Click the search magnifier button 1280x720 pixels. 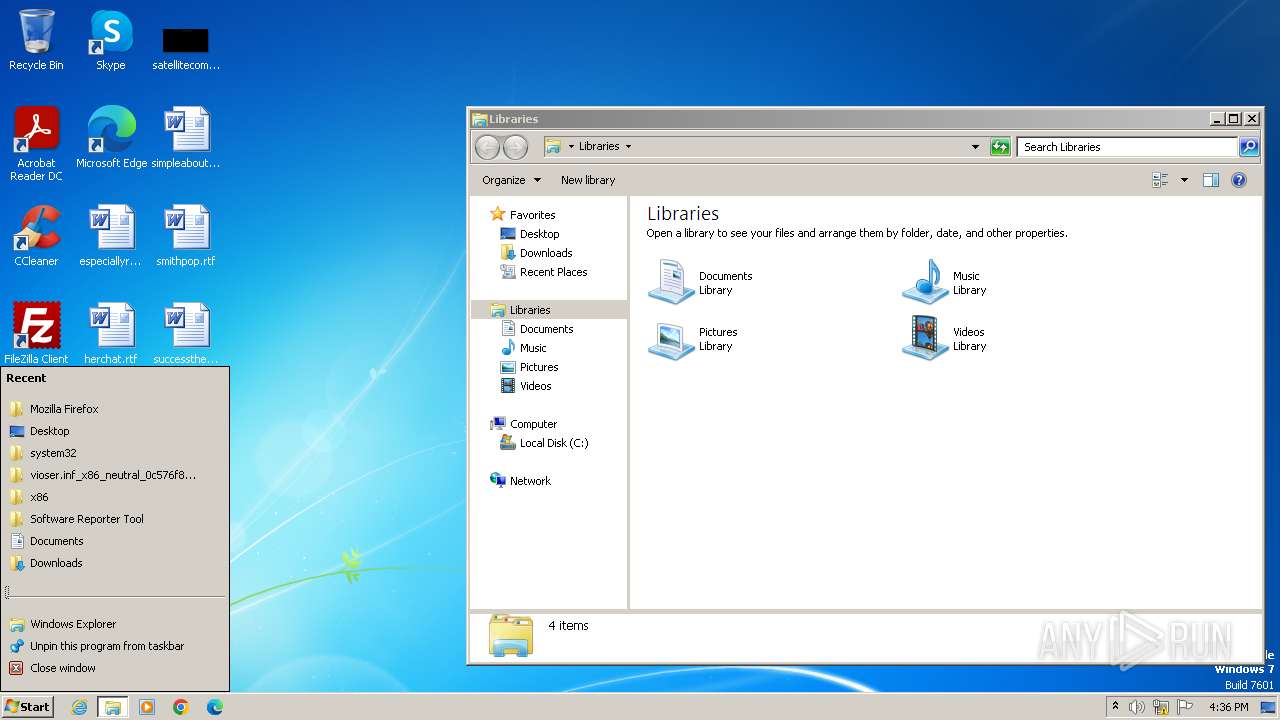point(1249,147)
